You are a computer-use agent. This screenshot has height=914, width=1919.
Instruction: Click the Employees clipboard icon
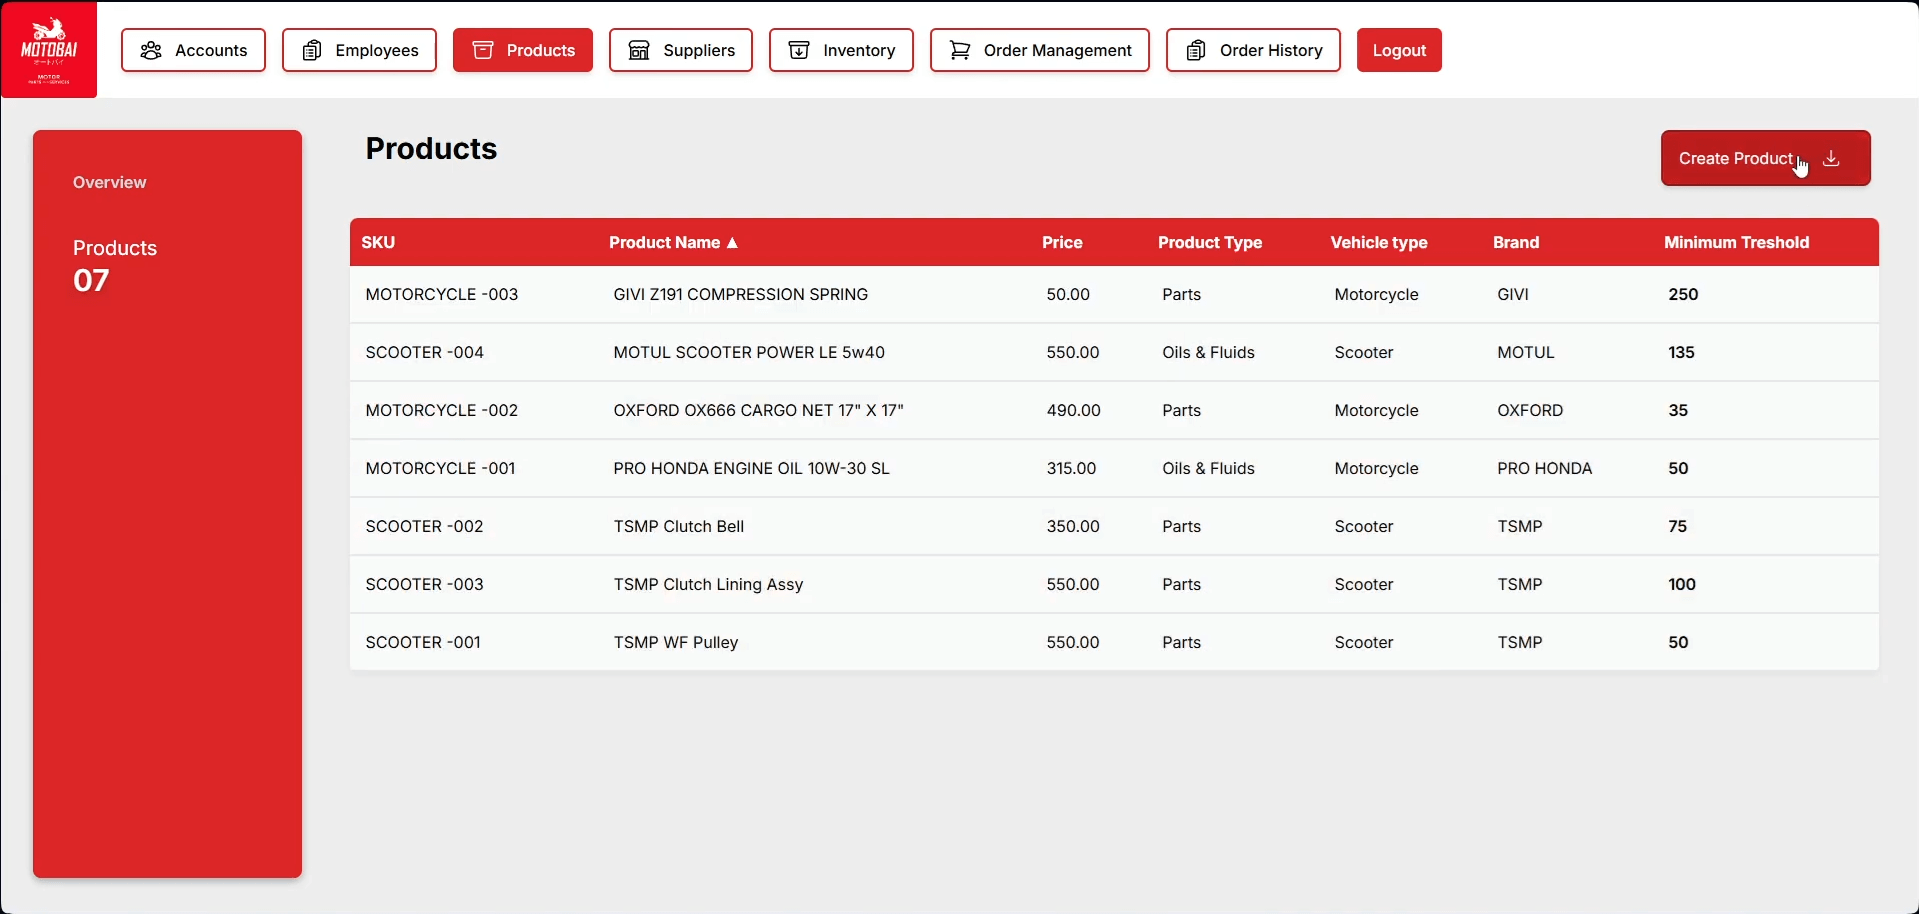(x=312, y=50)
